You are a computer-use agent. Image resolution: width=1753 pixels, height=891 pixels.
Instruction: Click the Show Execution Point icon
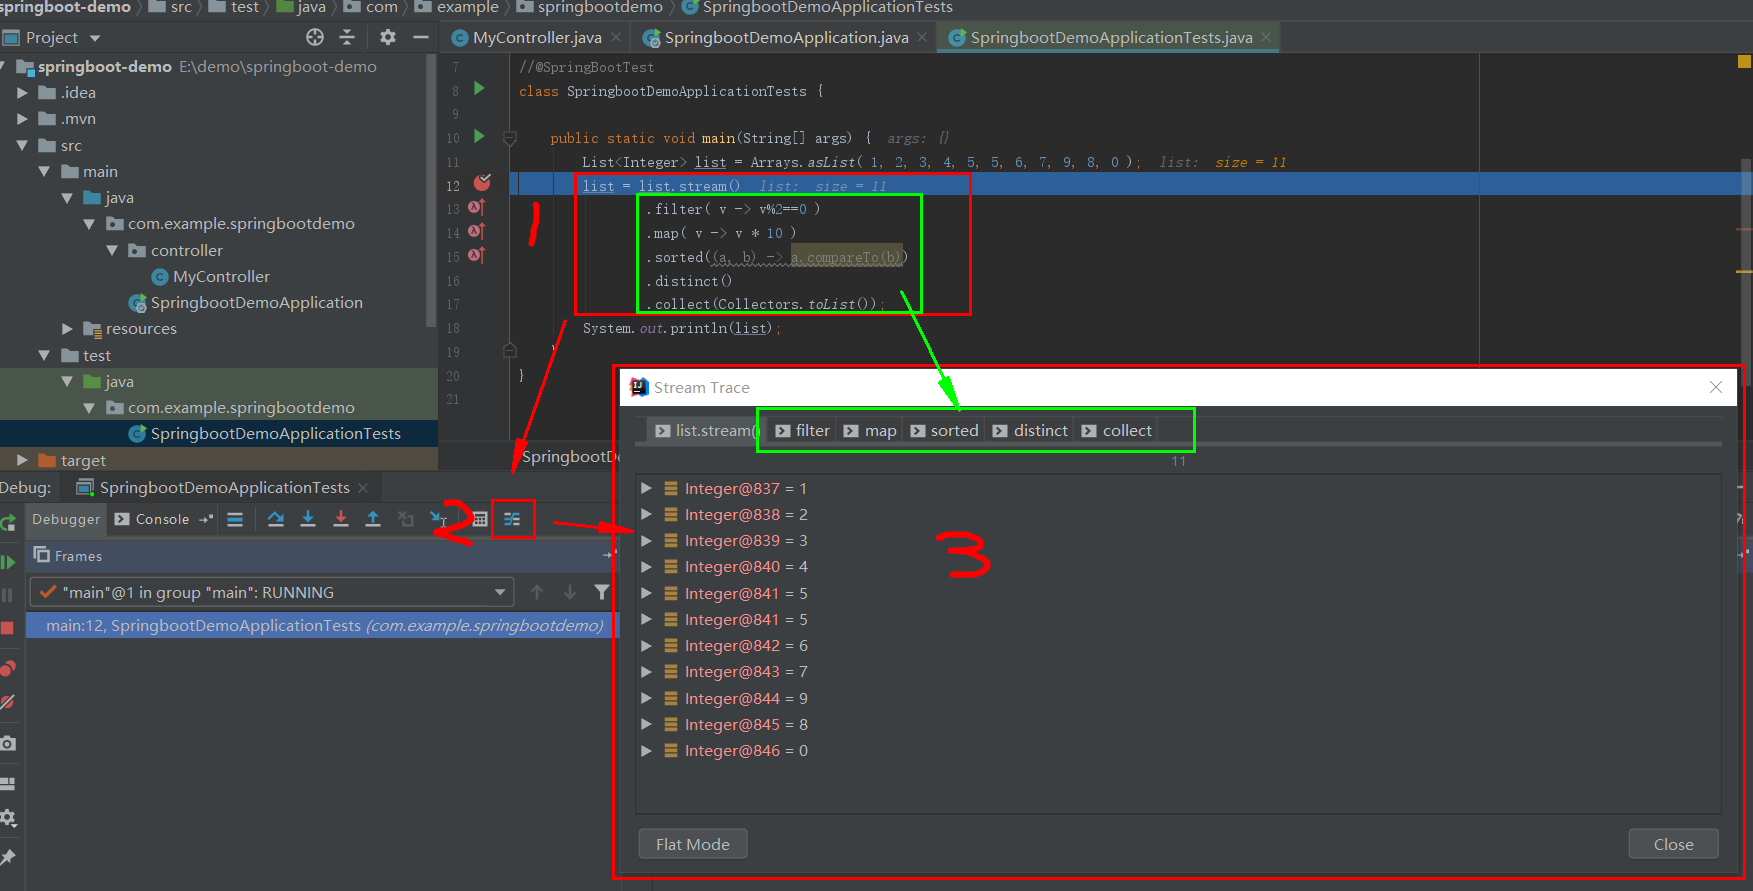coord(235,519)
